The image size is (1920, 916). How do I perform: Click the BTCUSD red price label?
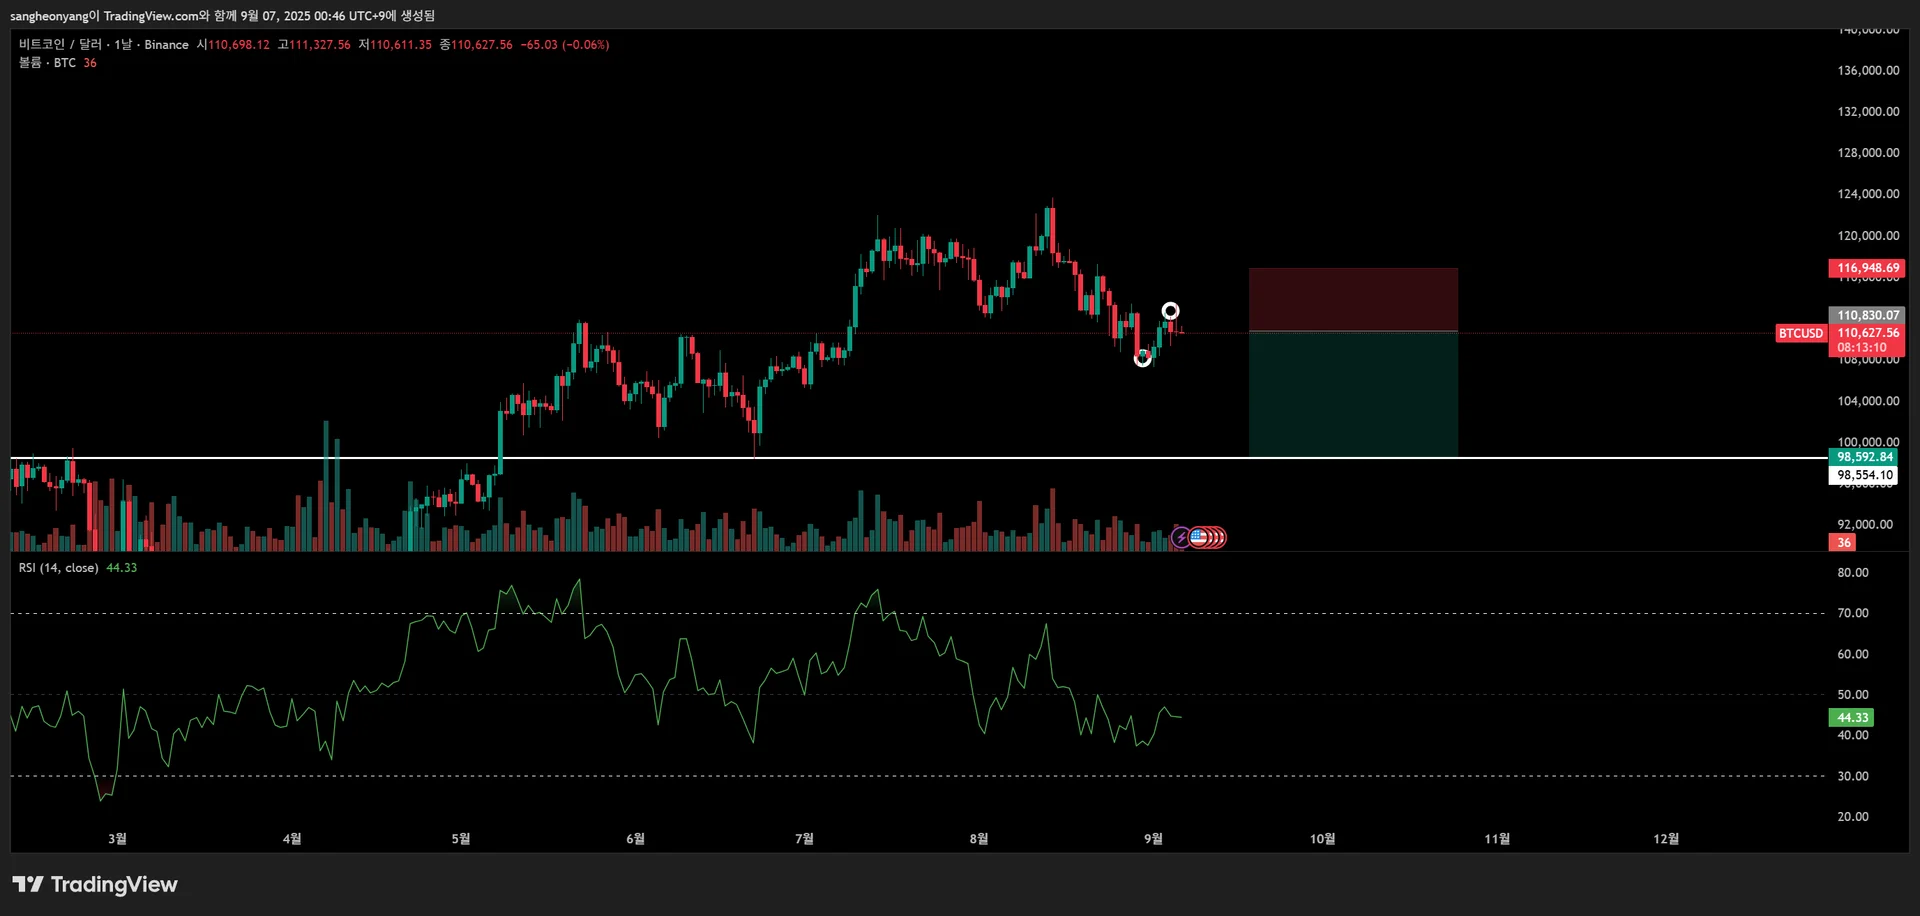click(1801, 333)
